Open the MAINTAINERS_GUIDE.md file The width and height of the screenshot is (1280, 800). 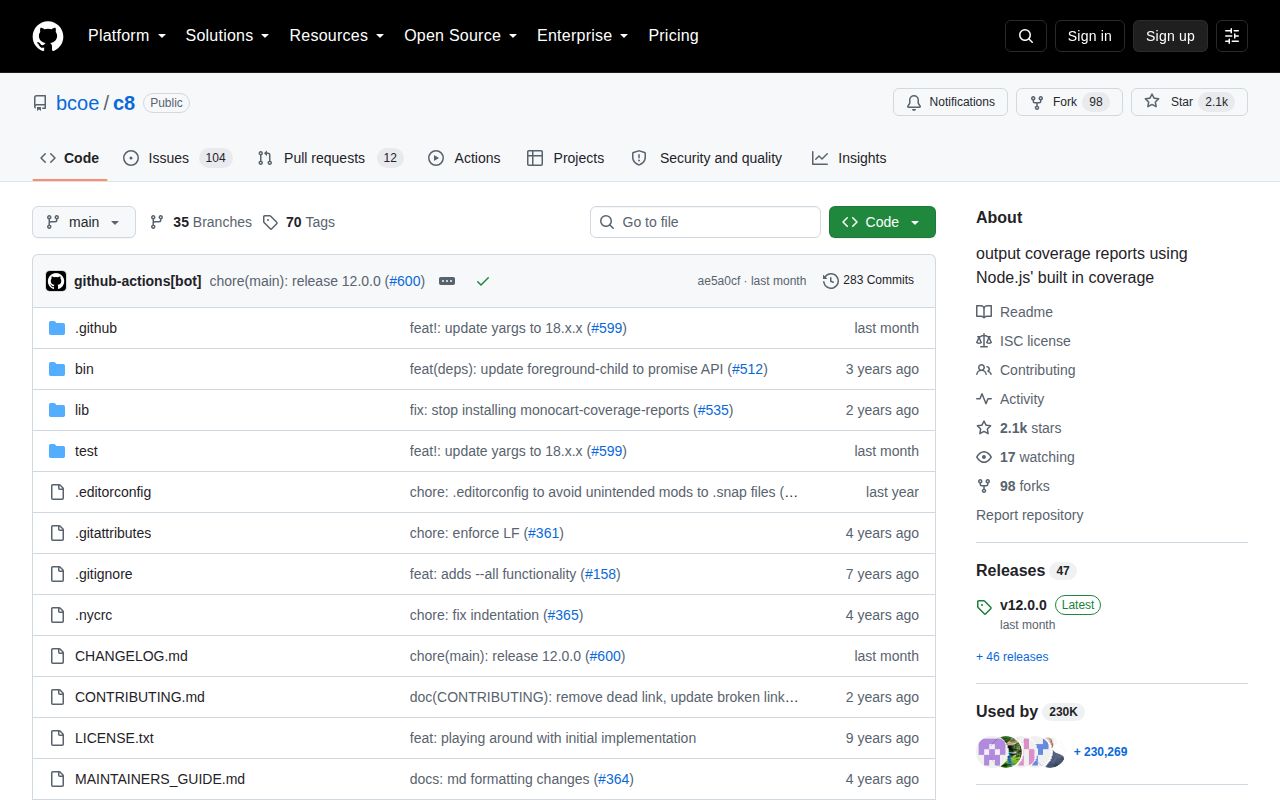tap(160, 779)
